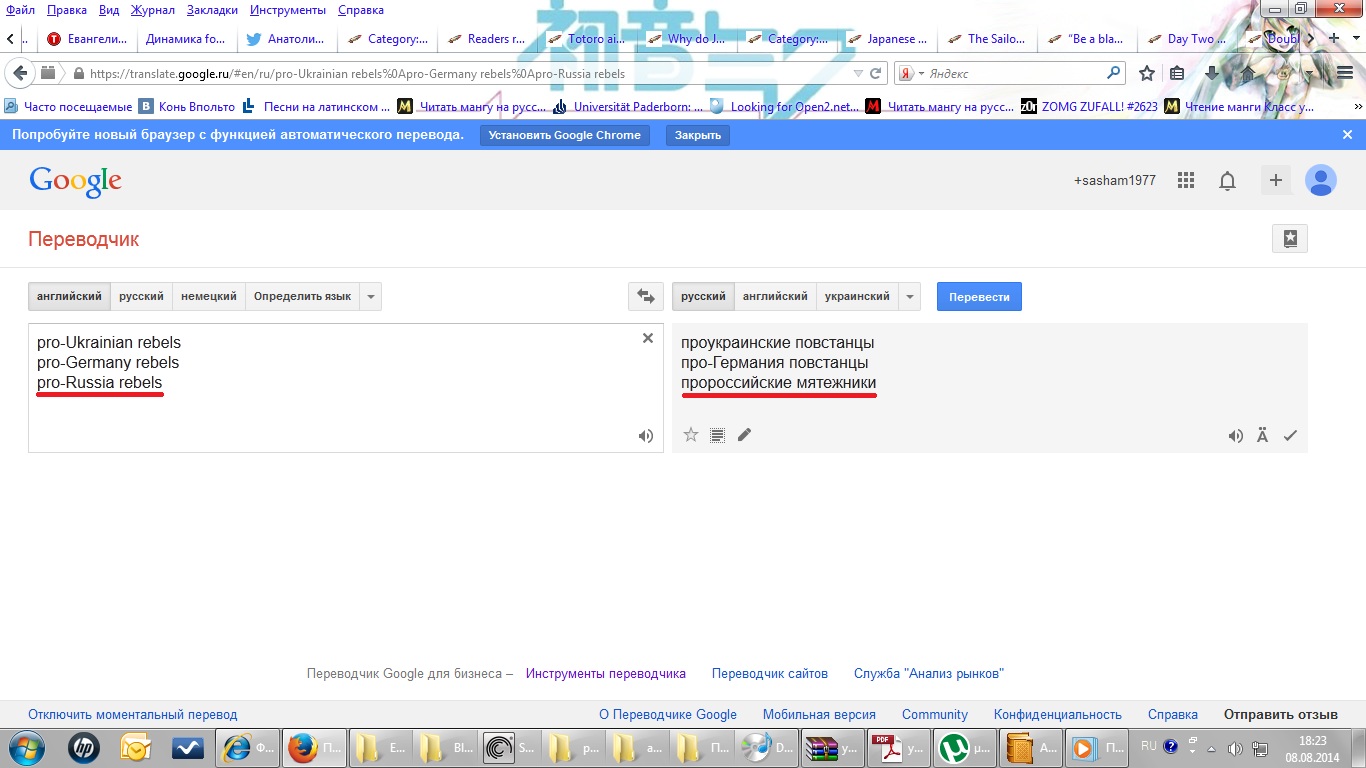The image size is (1366, 768).
Task: Open the Правка menu
Action: (66, 10)
